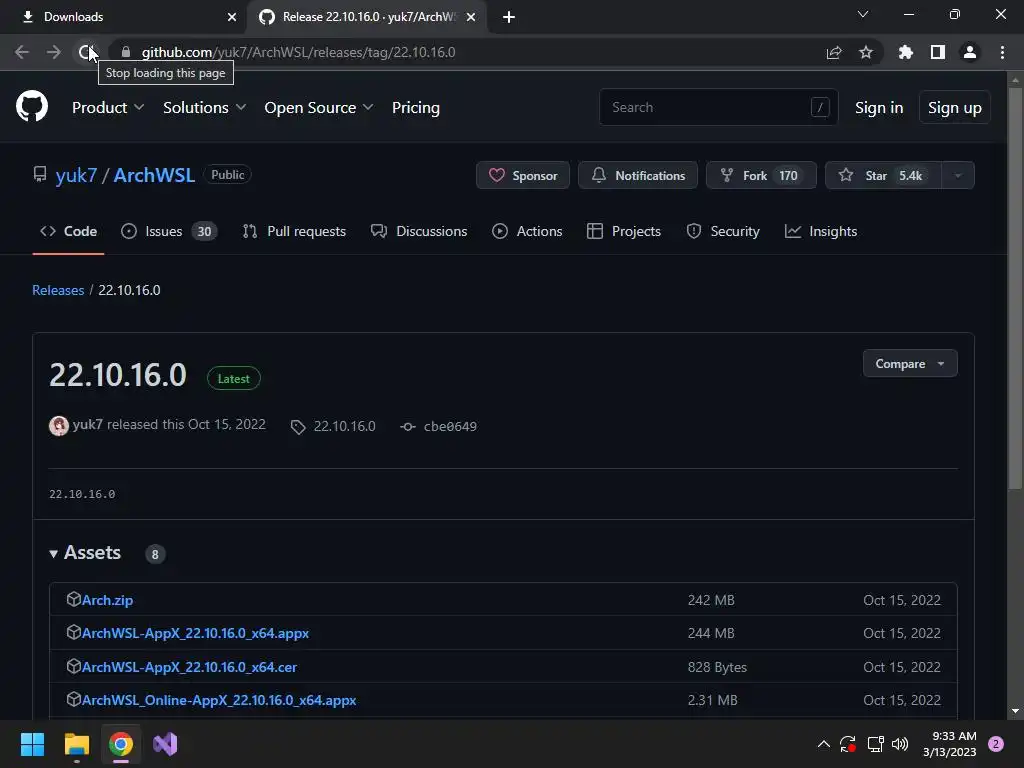Screen dimensions: 1024x768
Task: Bookmark this tab star icon
Action: pos(866,52)
